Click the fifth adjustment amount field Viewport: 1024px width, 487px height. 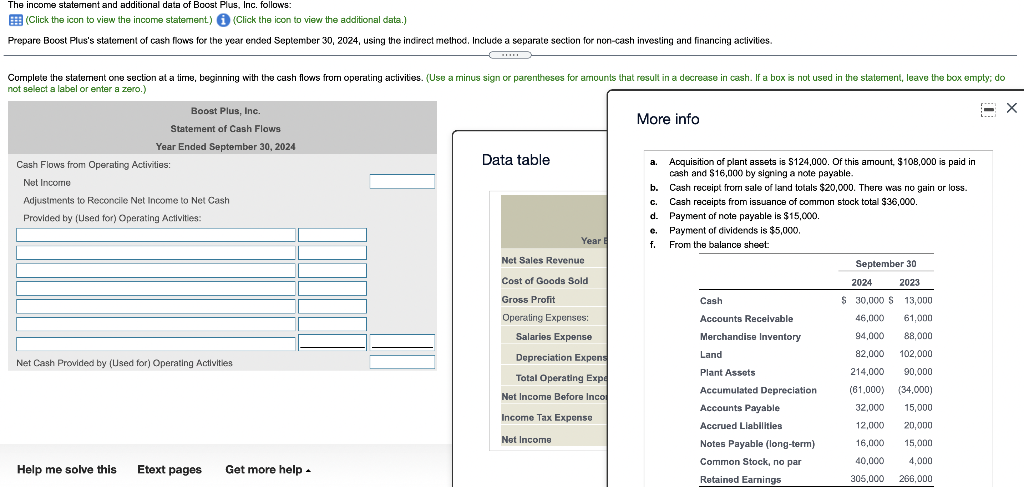pyautogui.click(x=332, y=306)
